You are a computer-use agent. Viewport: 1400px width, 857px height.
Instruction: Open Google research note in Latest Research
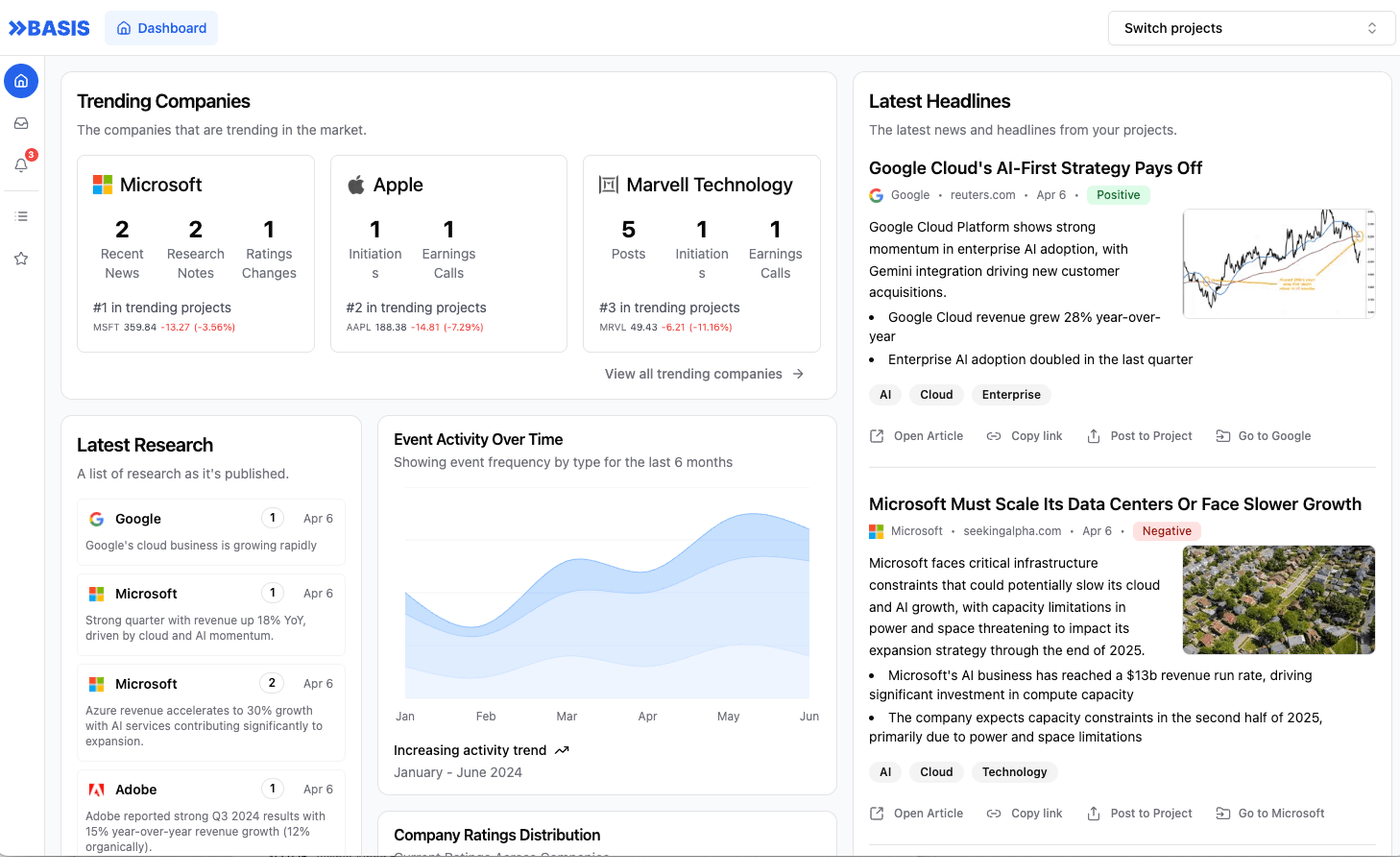pos(211,532)
